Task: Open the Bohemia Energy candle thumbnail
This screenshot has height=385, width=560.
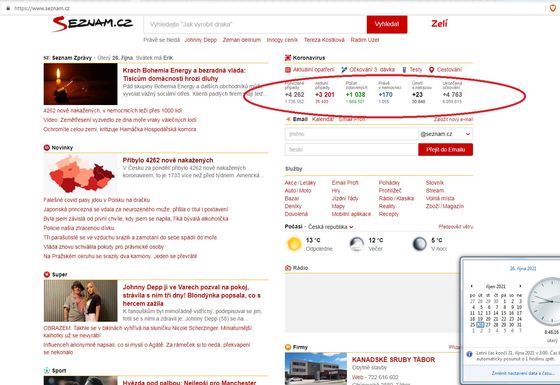Action: coord(80,84)
